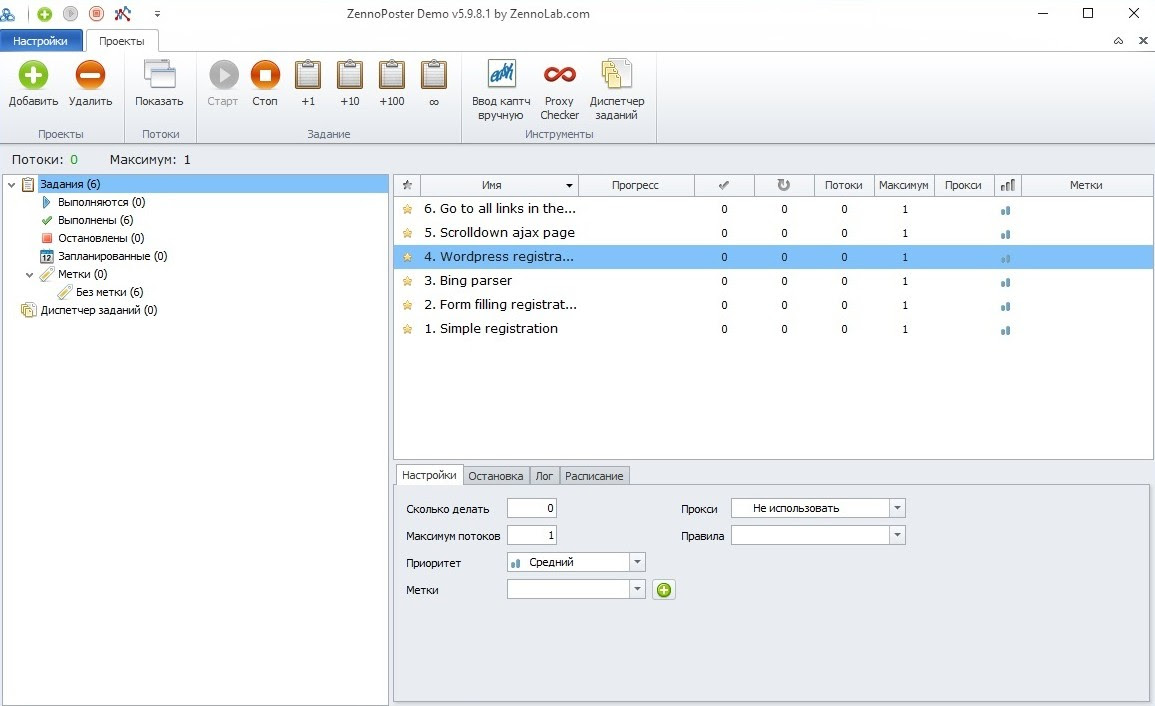
Task: Toggle star for Bing parser project
Action: [x=407, y=281]
